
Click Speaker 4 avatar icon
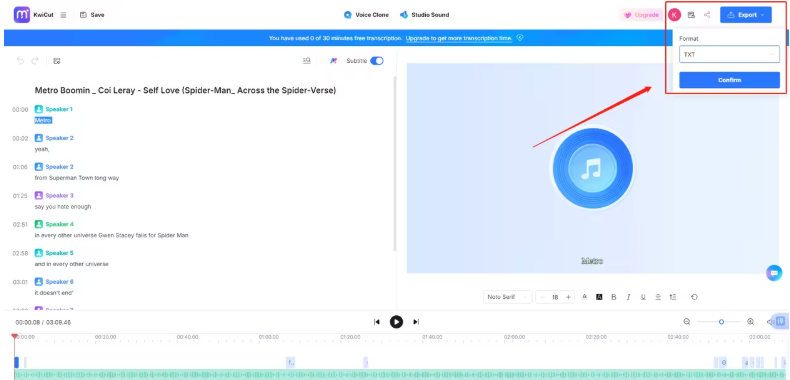(x=39, y=224)
